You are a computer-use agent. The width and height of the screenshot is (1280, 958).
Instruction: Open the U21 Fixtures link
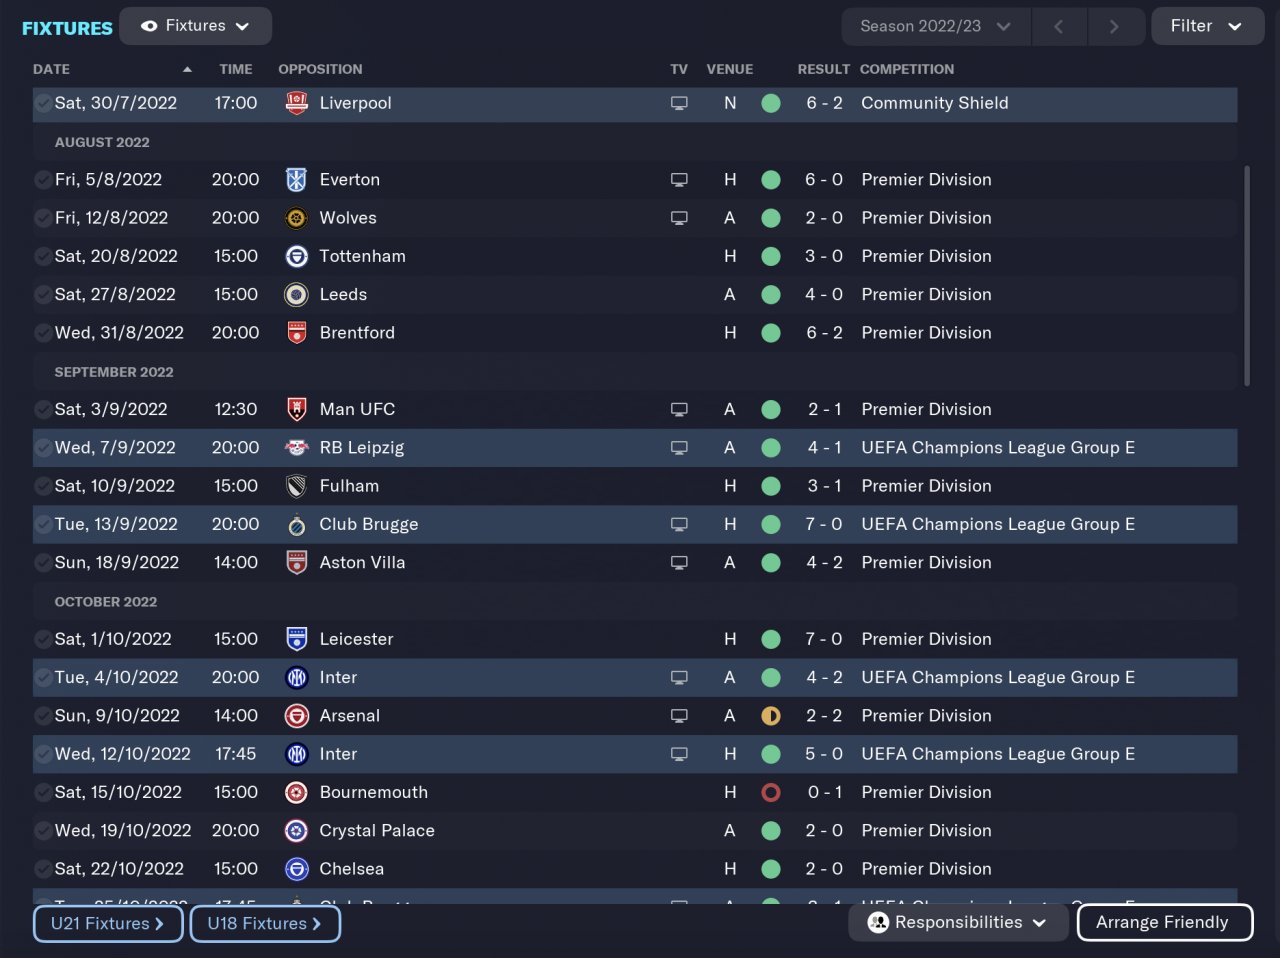coord(108,923)
